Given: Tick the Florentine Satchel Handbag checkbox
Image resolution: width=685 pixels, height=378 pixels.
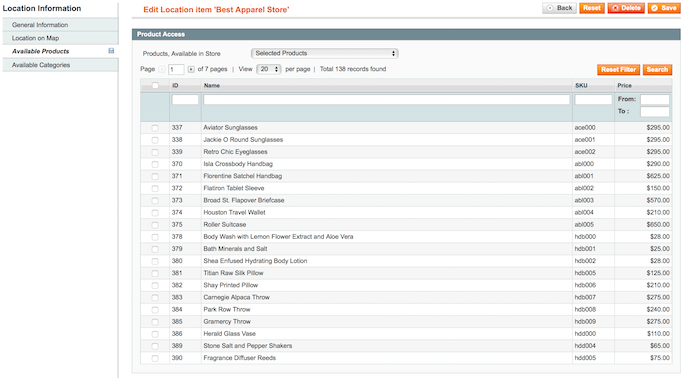Looking at the screenshot, I should (155, 177).
